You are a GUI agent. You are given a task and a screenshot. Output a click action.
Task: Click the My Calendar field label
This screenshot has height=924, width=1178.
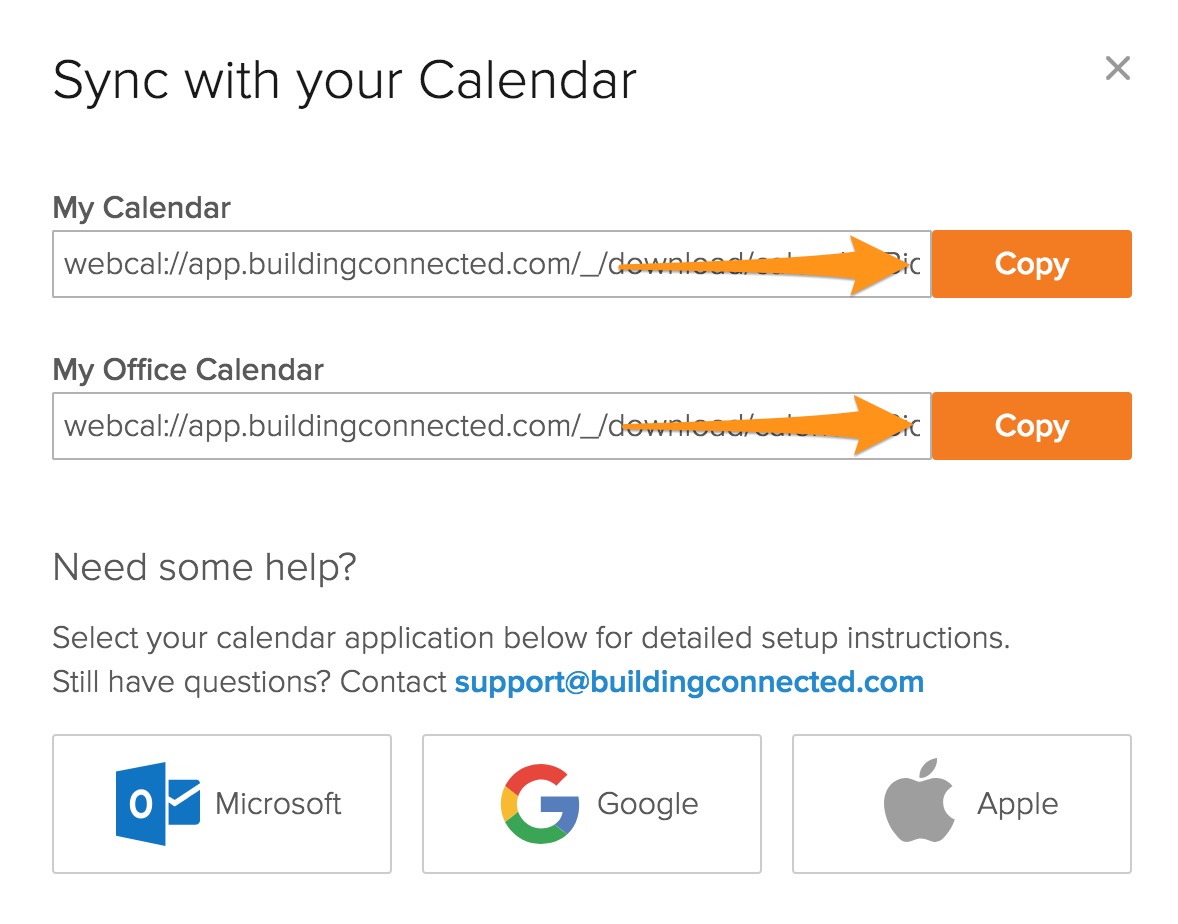[141, 208]
